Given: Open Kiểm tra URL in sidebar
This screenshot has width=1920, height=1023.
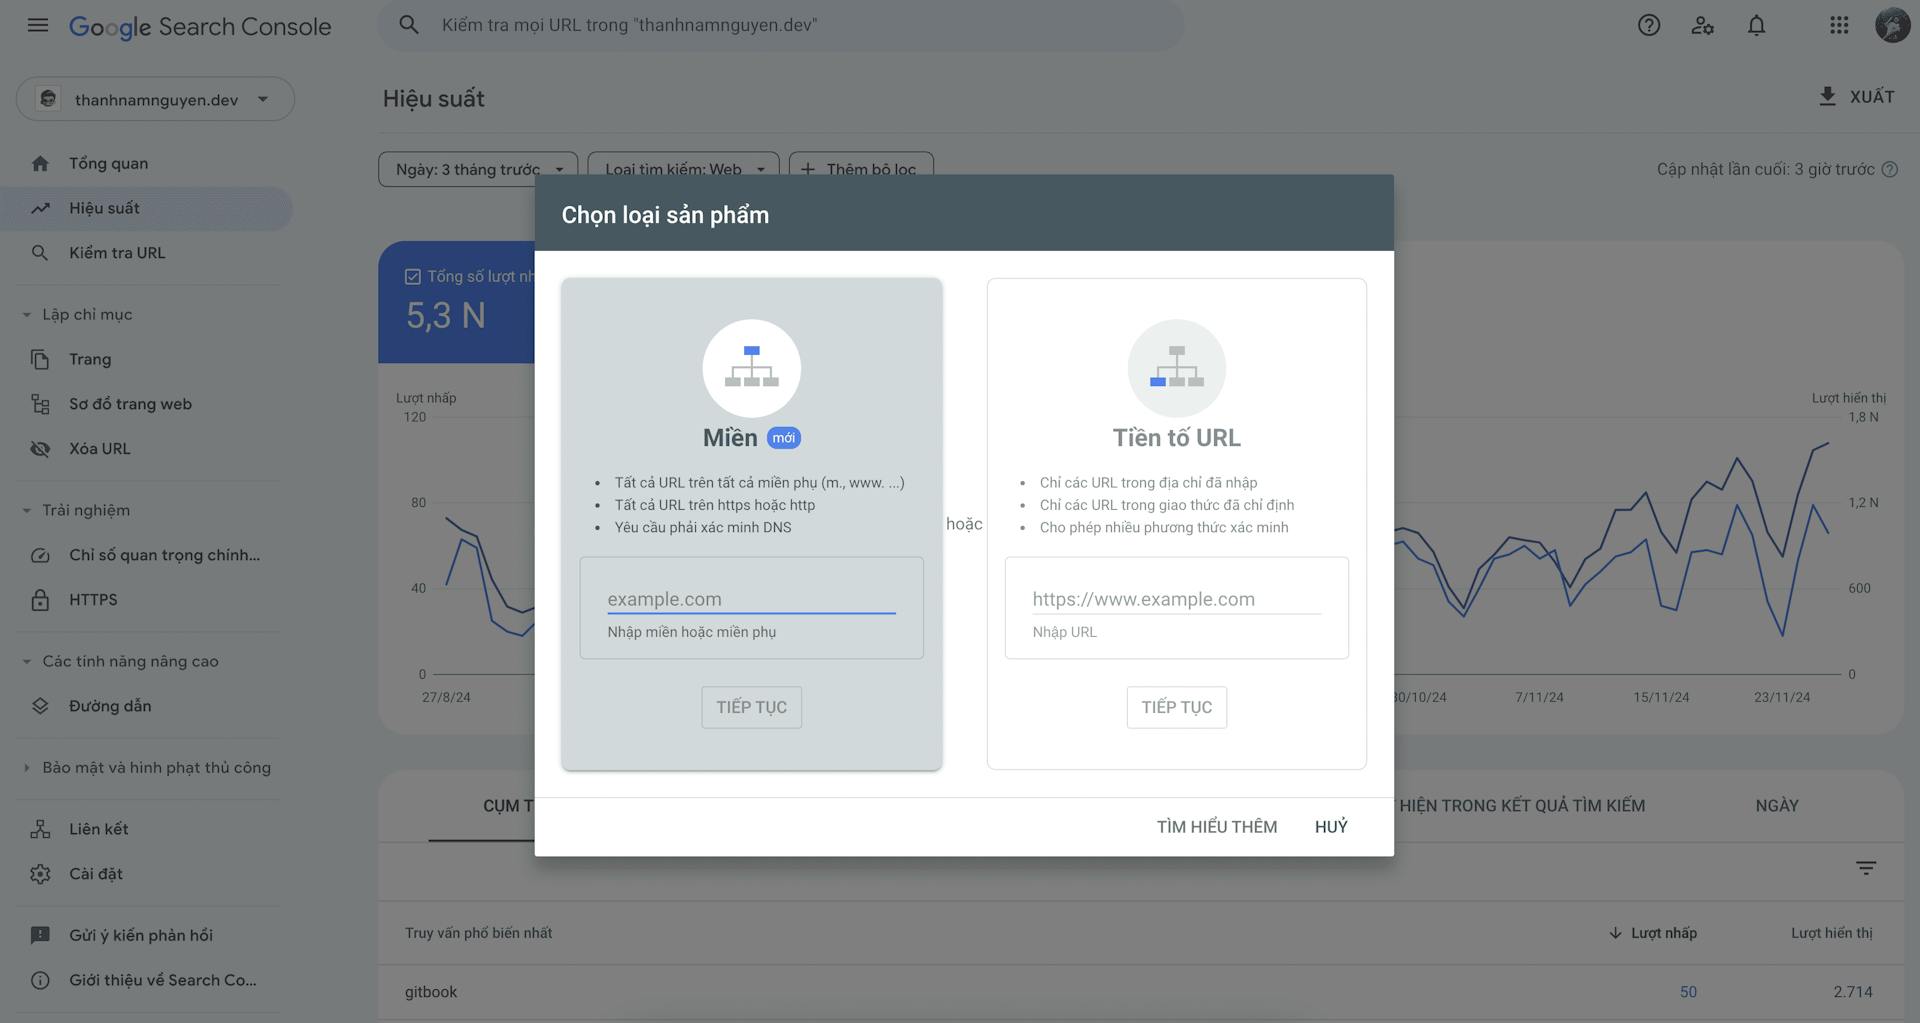Looking at the screenshot, I should click(117, 253).
